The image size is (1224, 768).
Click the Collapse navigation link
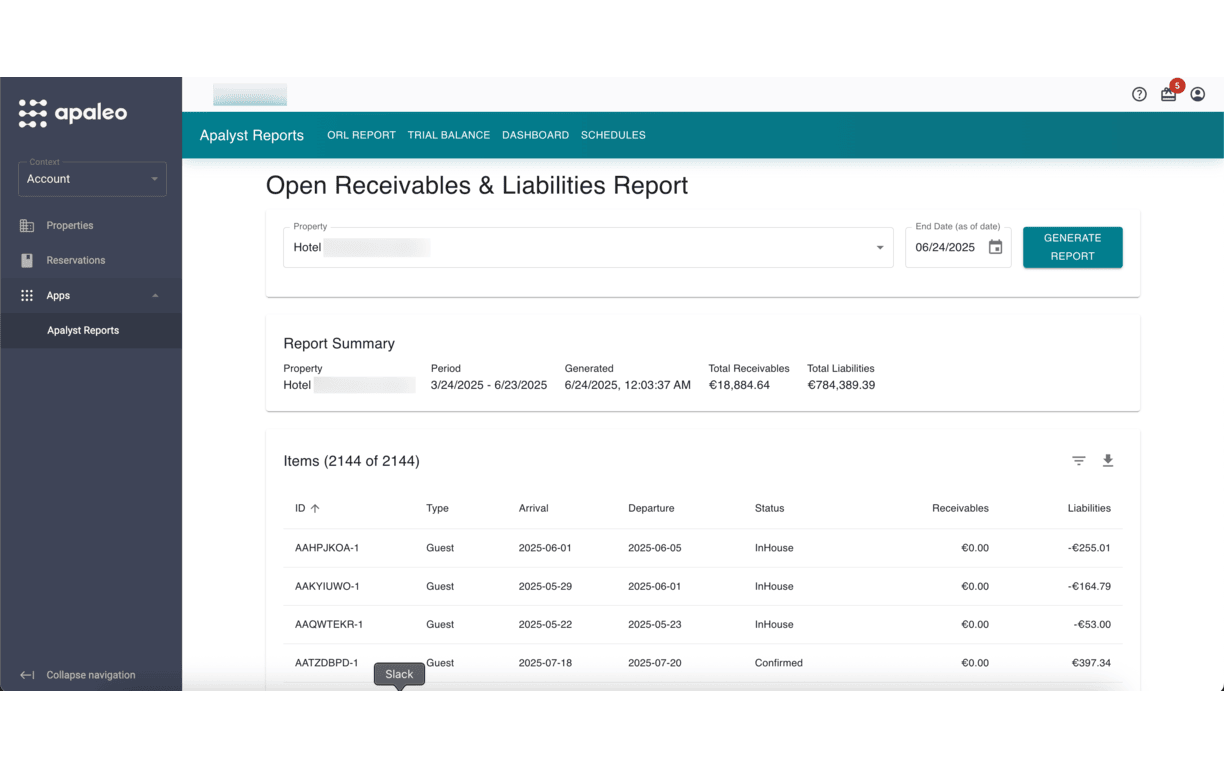[x=91, y=675]
